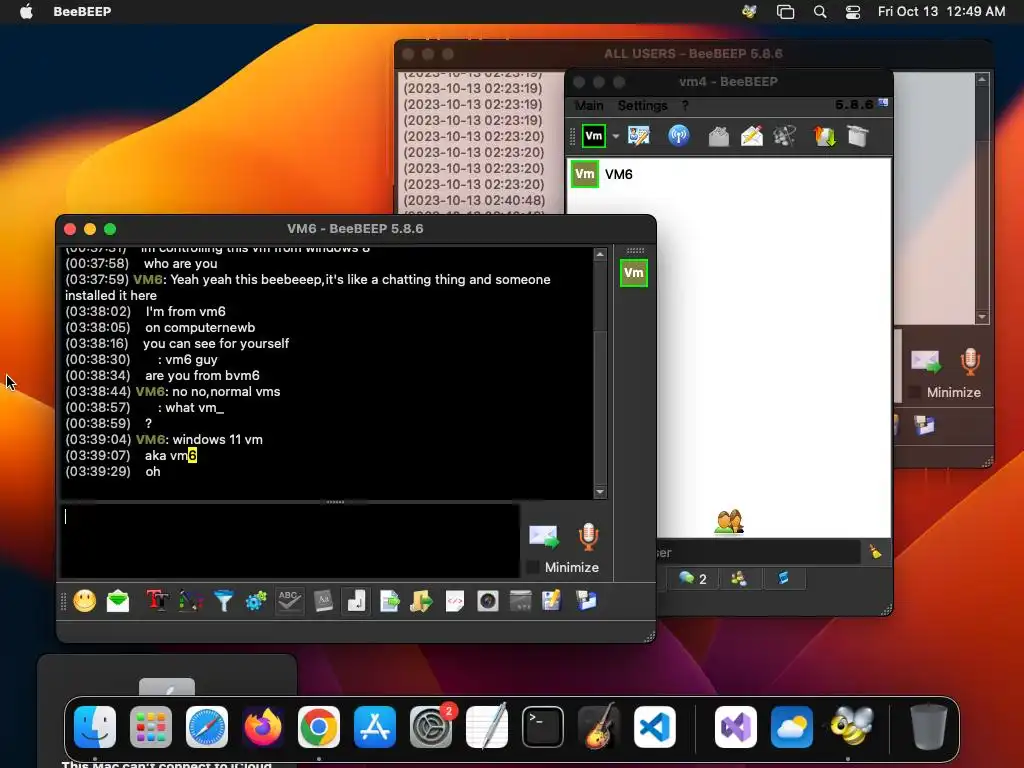Click message 'windows 11 vm' in chat
Viewport: 1024px width, 768px height.
pyautogui.click(x=217, y=440)
